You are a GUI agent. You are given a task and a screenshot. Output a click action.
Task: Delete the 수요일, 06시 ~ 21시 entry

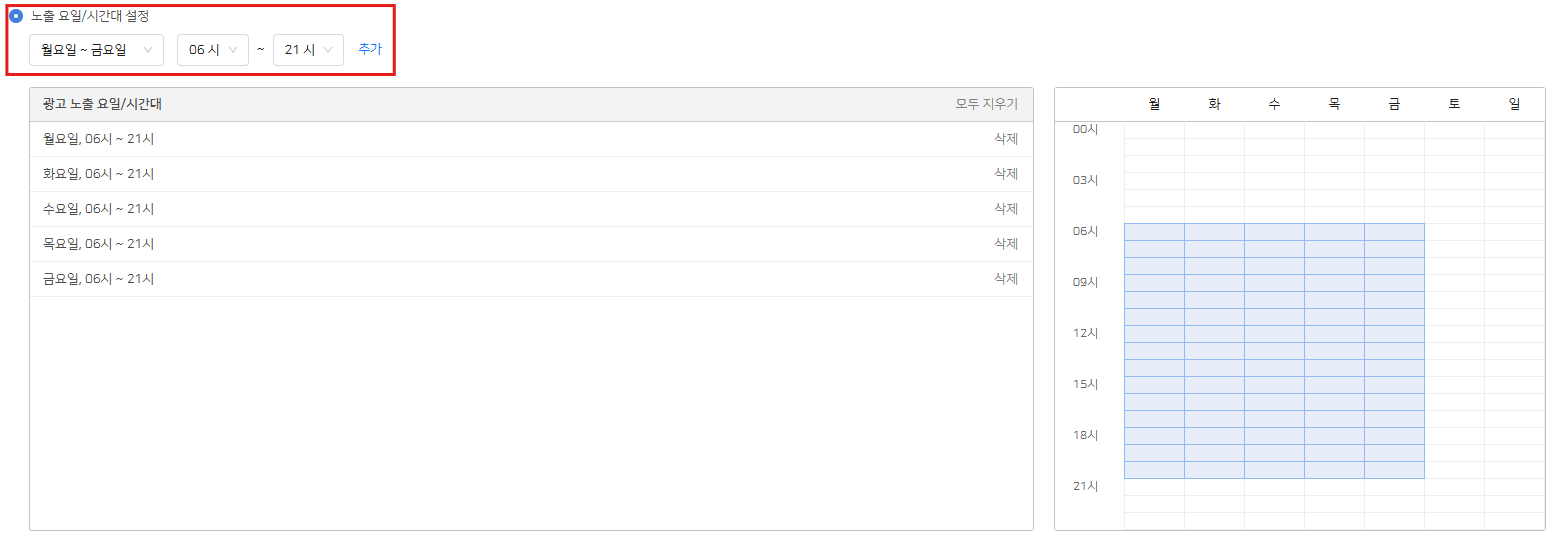[x=1005, y=209]
